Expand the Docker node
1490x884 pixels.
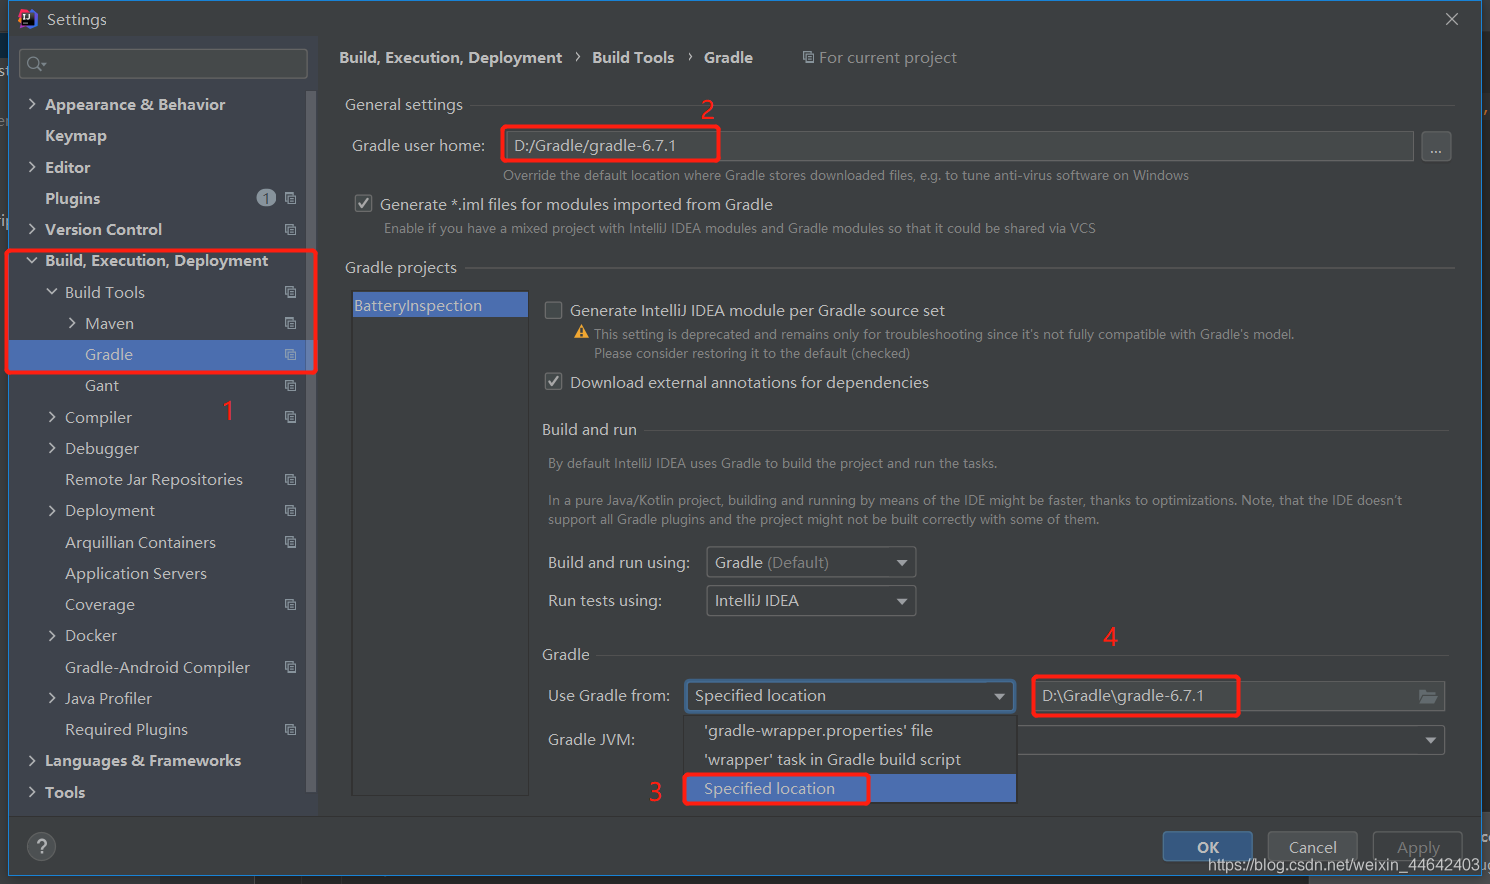[x=52, y=635]
